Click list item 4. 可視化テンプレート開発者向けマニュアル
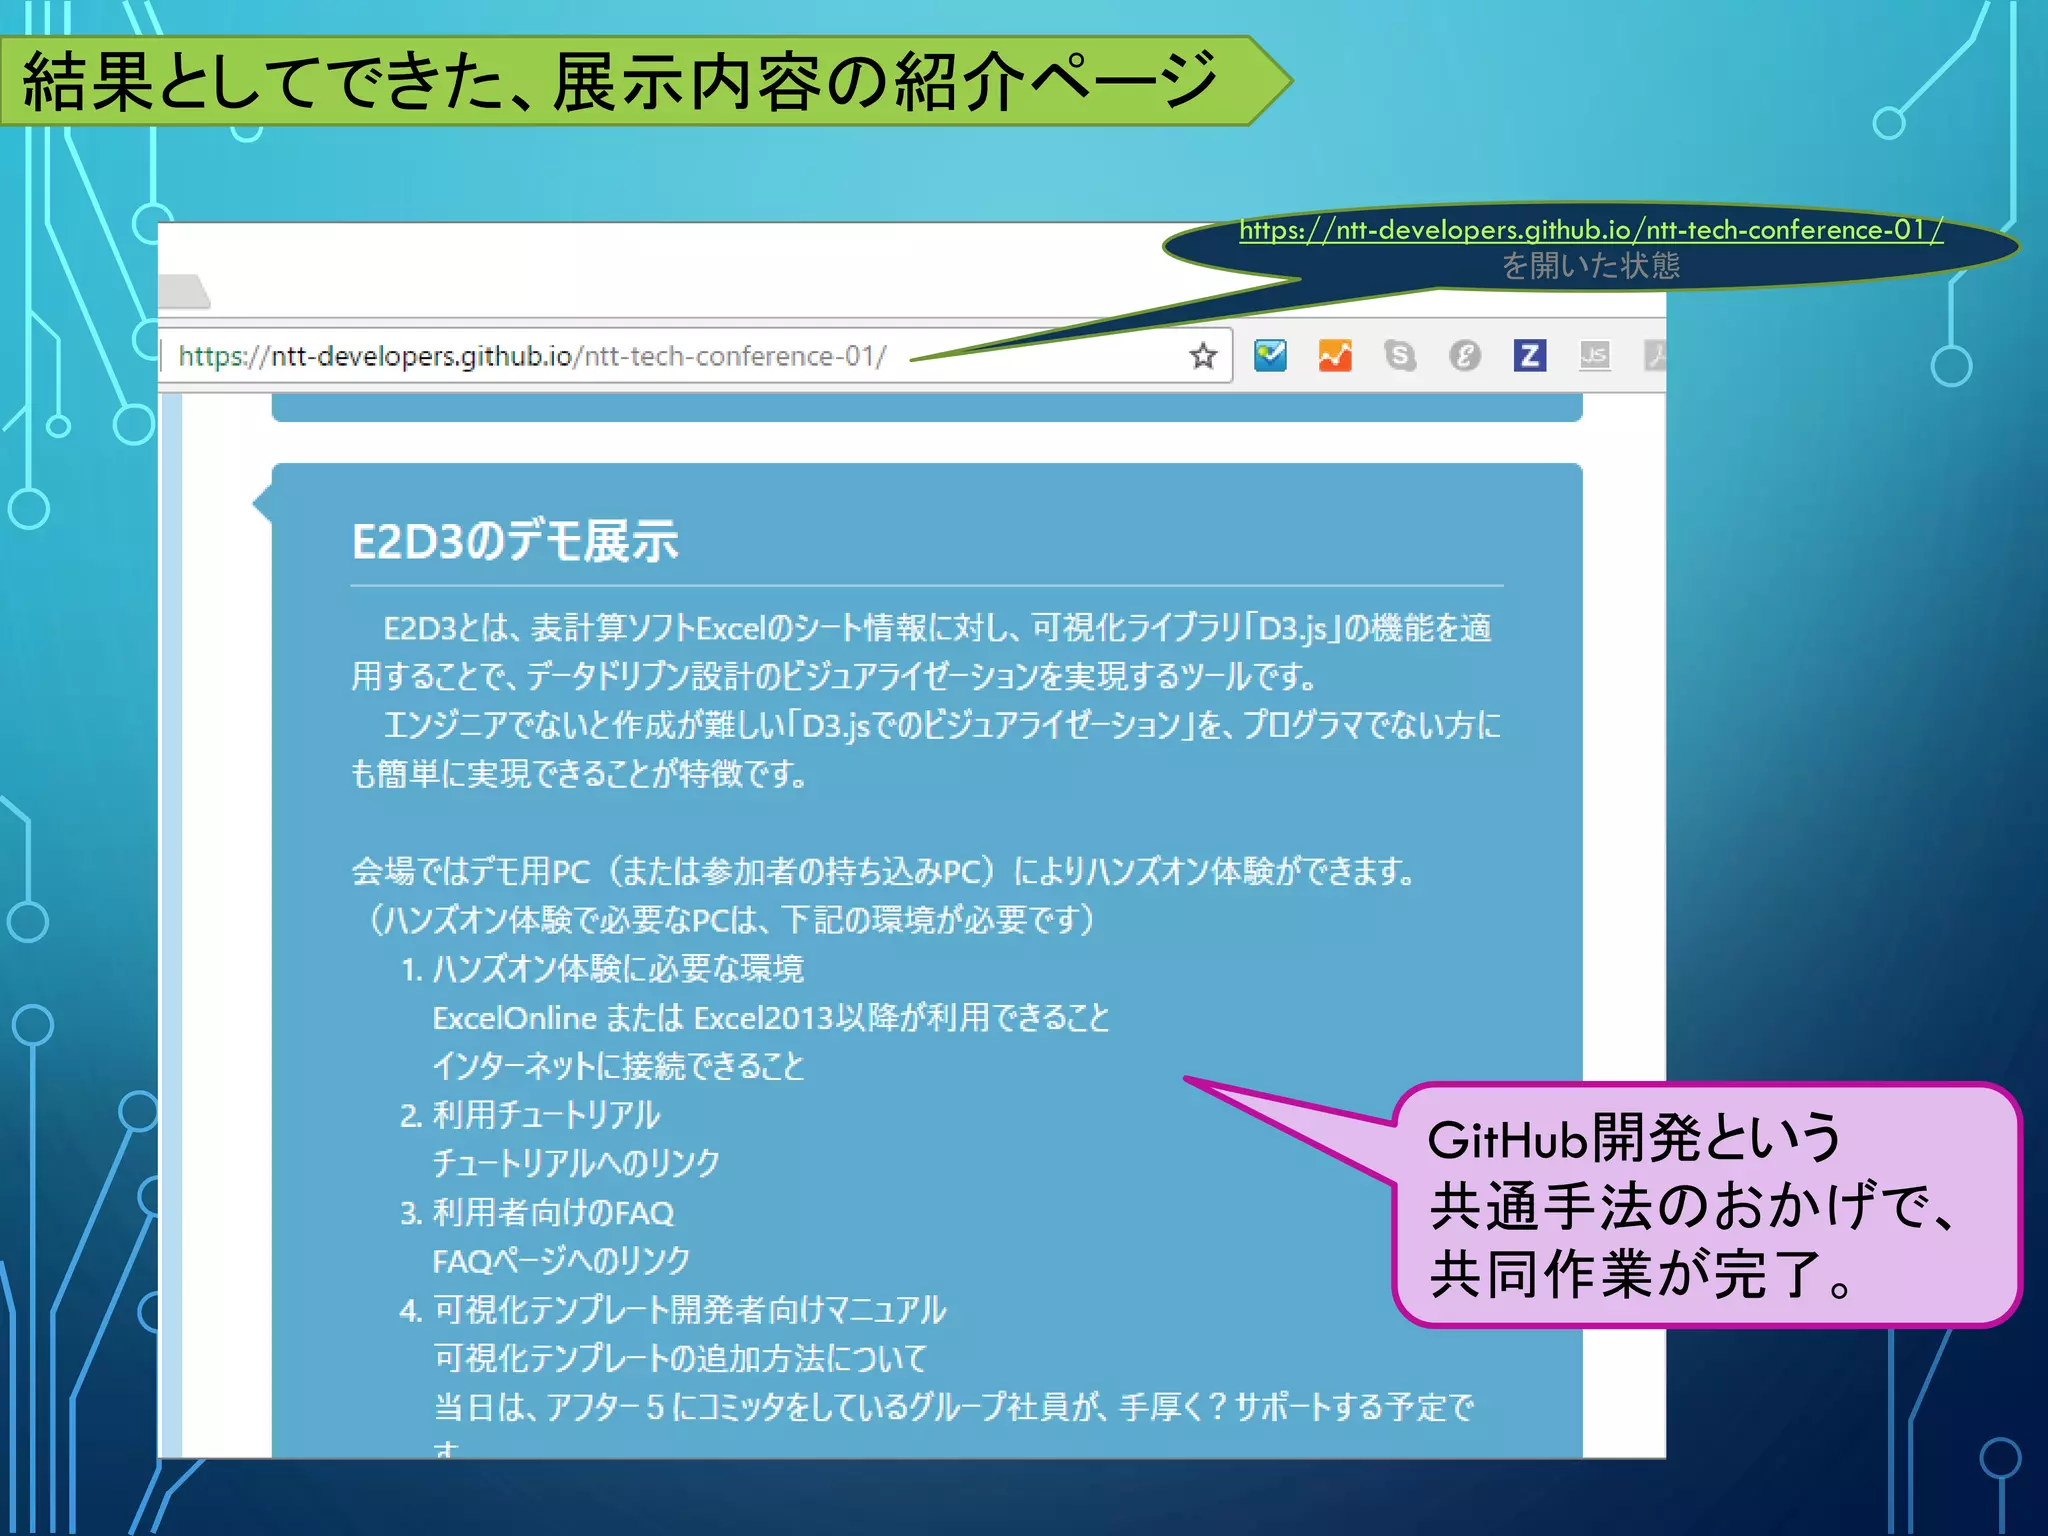 pos(673,1309)
